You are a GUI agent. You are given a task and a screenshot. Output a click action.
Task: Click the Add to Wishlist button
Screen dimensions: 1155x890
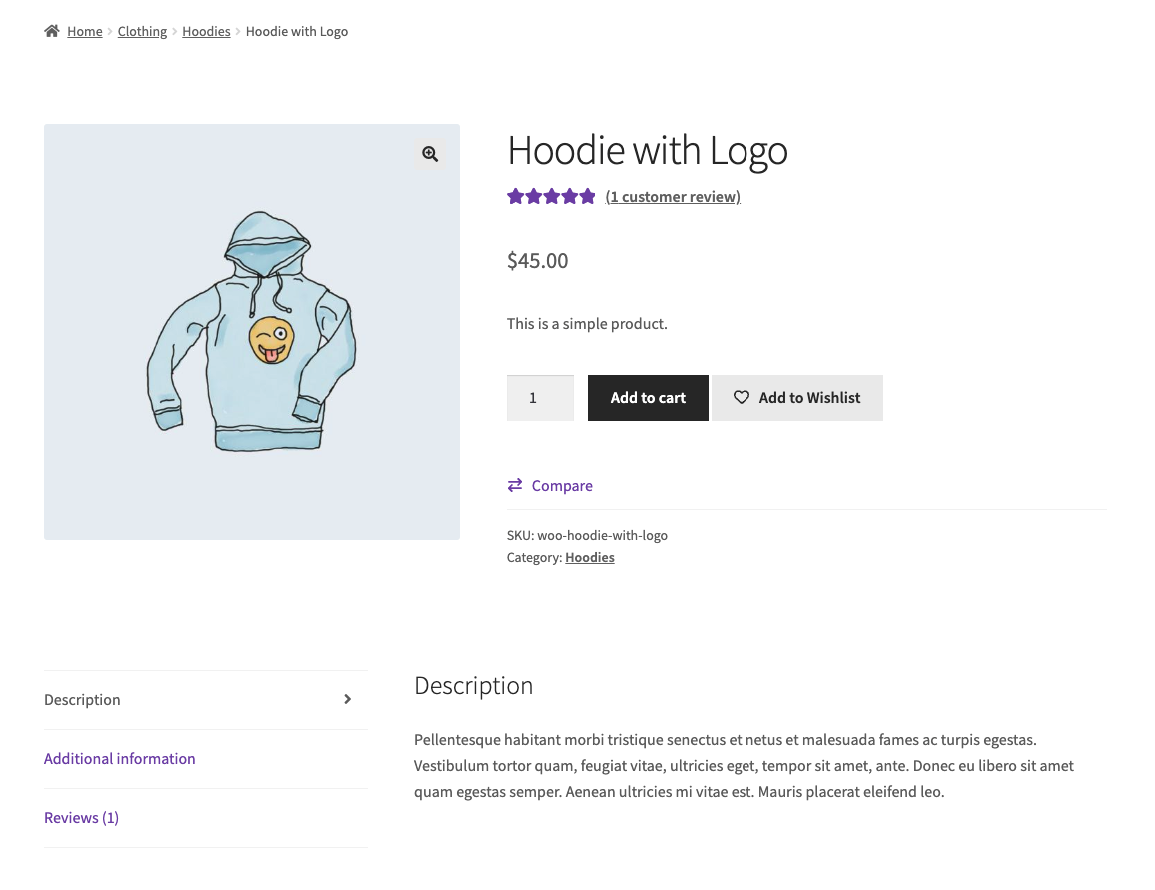[797, 398]
